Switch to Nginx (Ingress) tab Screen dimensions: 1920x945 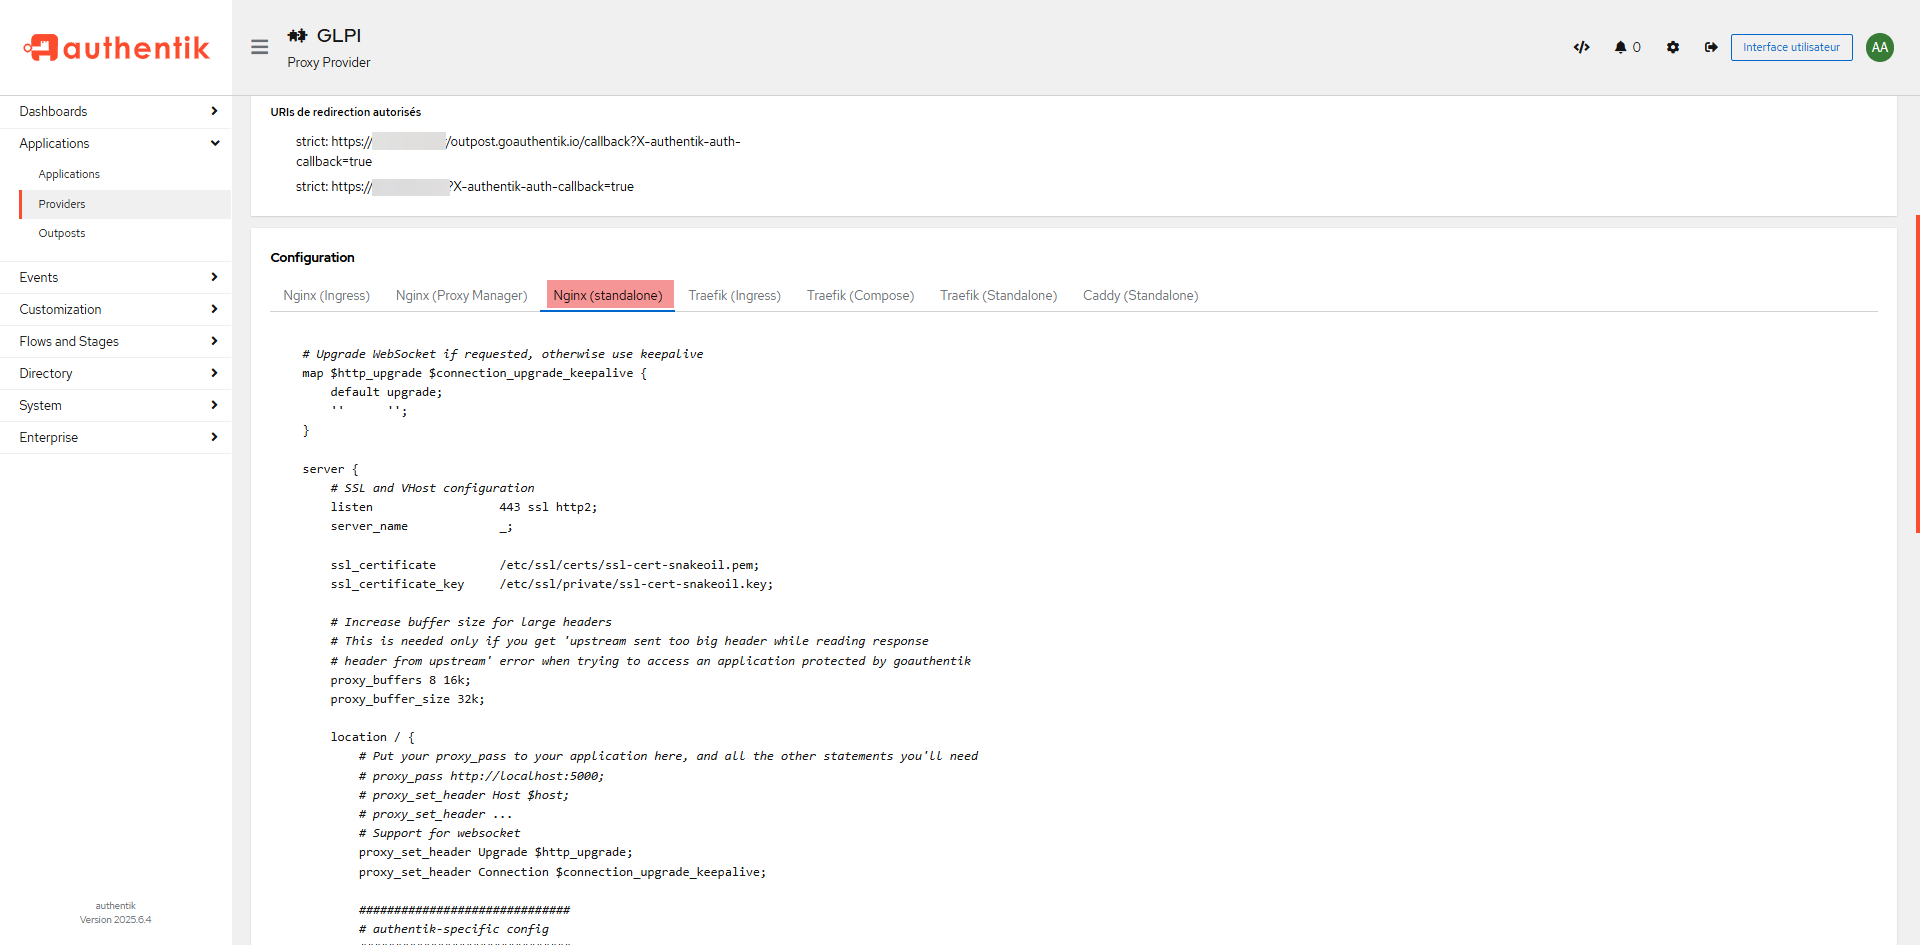click(x=326, y=295)
